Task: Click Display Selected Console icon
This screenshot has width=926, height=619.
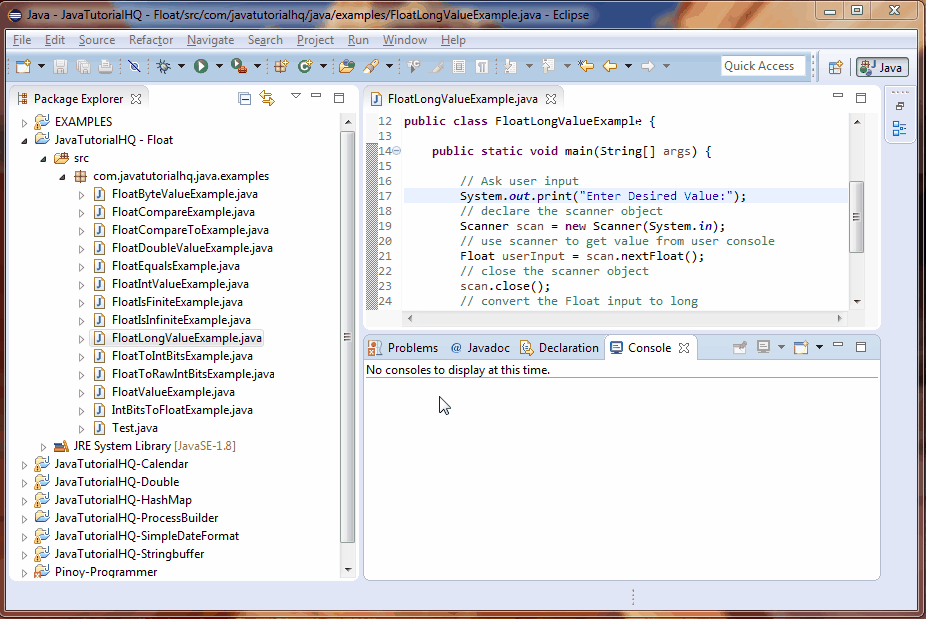Action: point(763,347)
